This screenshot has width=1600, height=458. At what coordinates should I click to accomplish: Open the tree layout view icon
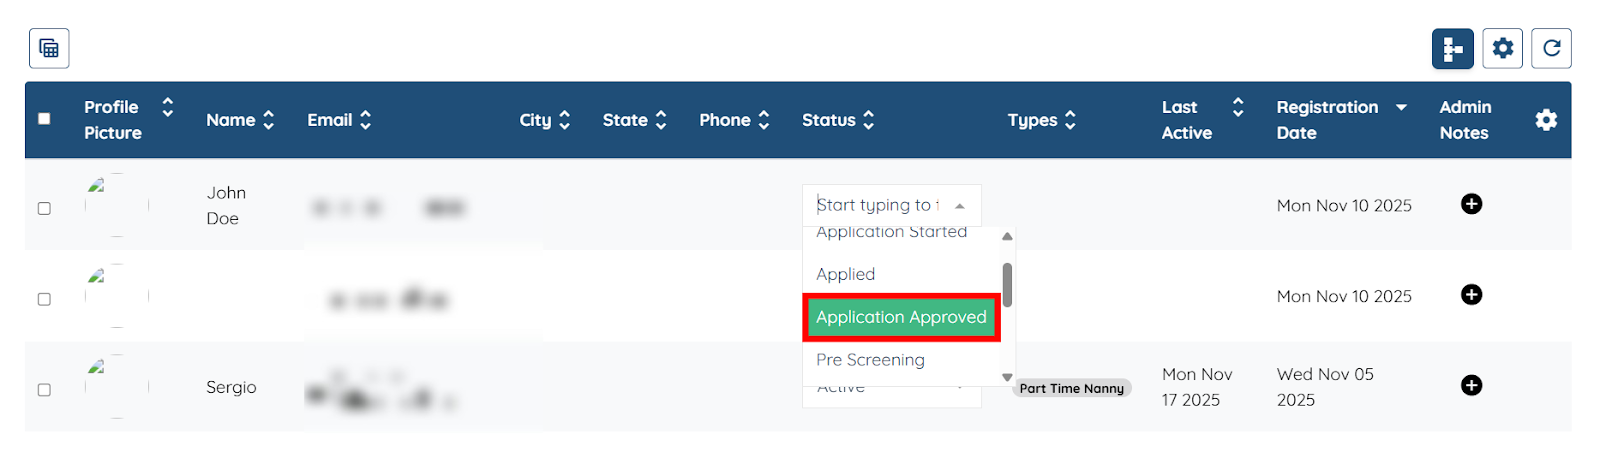[1452, 48]
